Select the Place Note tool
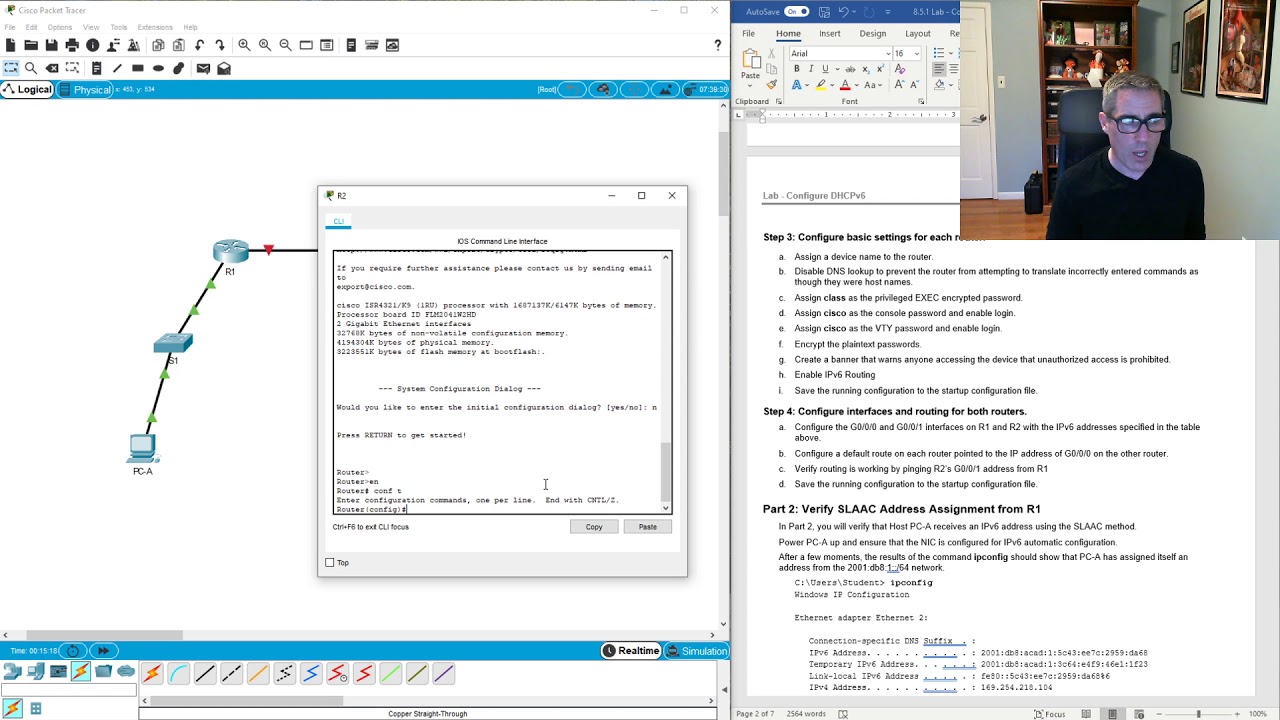The height and width of the screenshot is (720, 1280). [96, 68]
